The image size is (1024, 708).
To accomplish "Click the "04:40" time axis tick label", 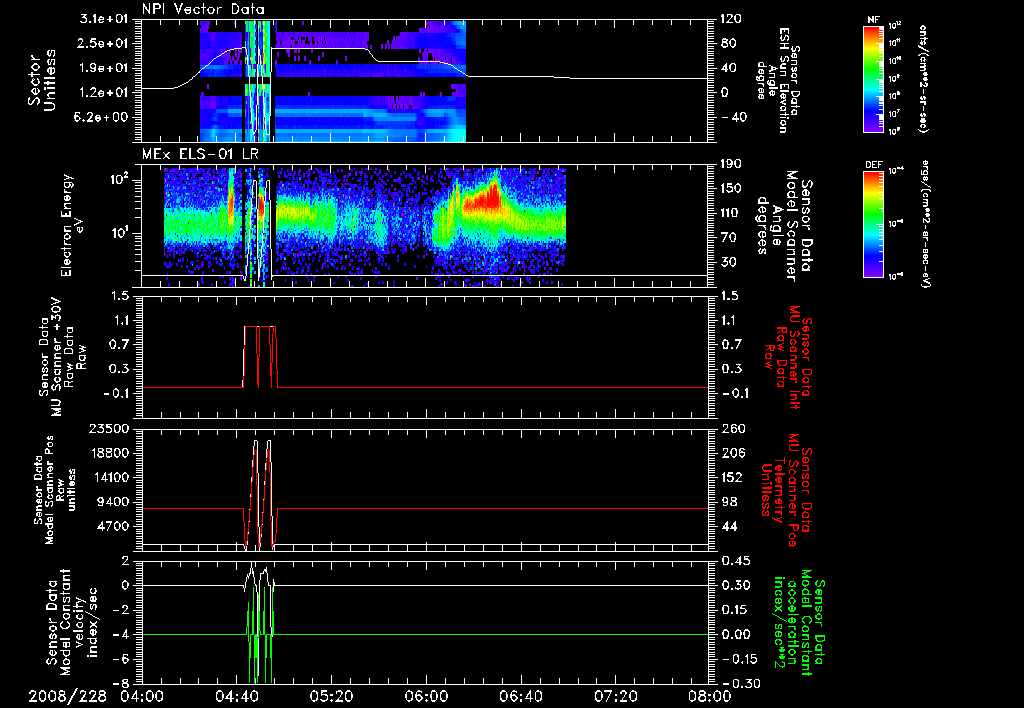I will tap(236, 697).
